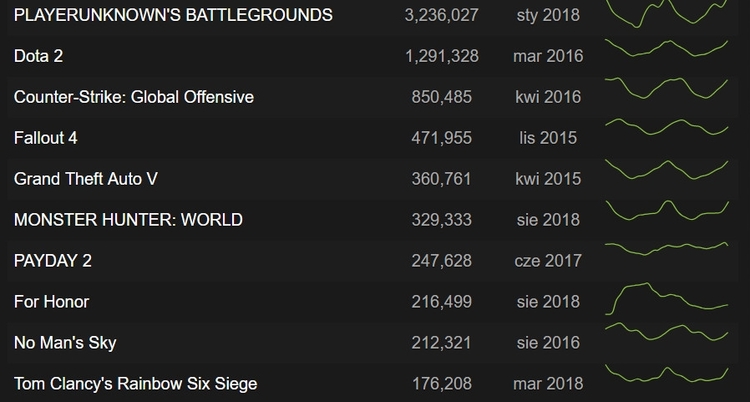Select peak player count 247,628
The width and height of the screenshot is (750, 402).
click(441, 261)
